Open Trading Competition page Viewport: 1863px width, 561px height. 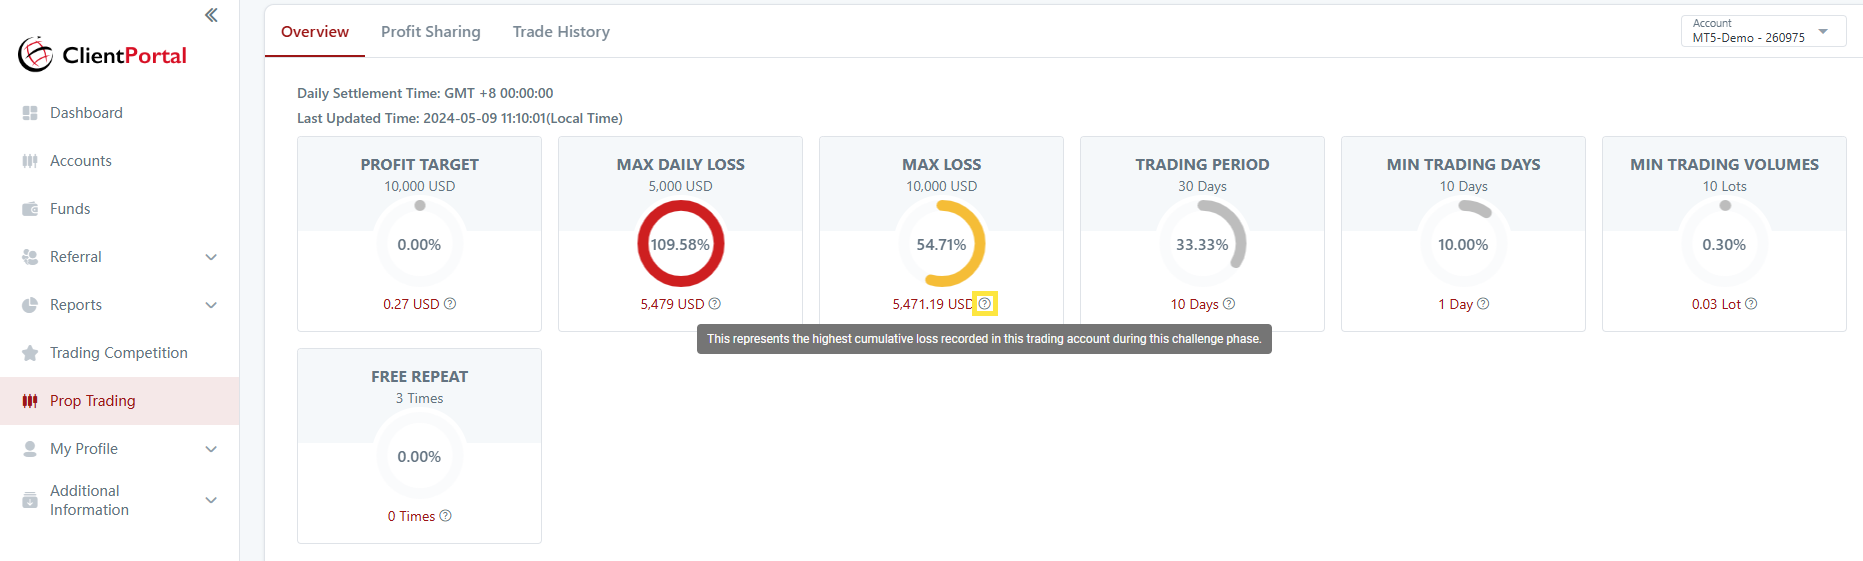118,353
